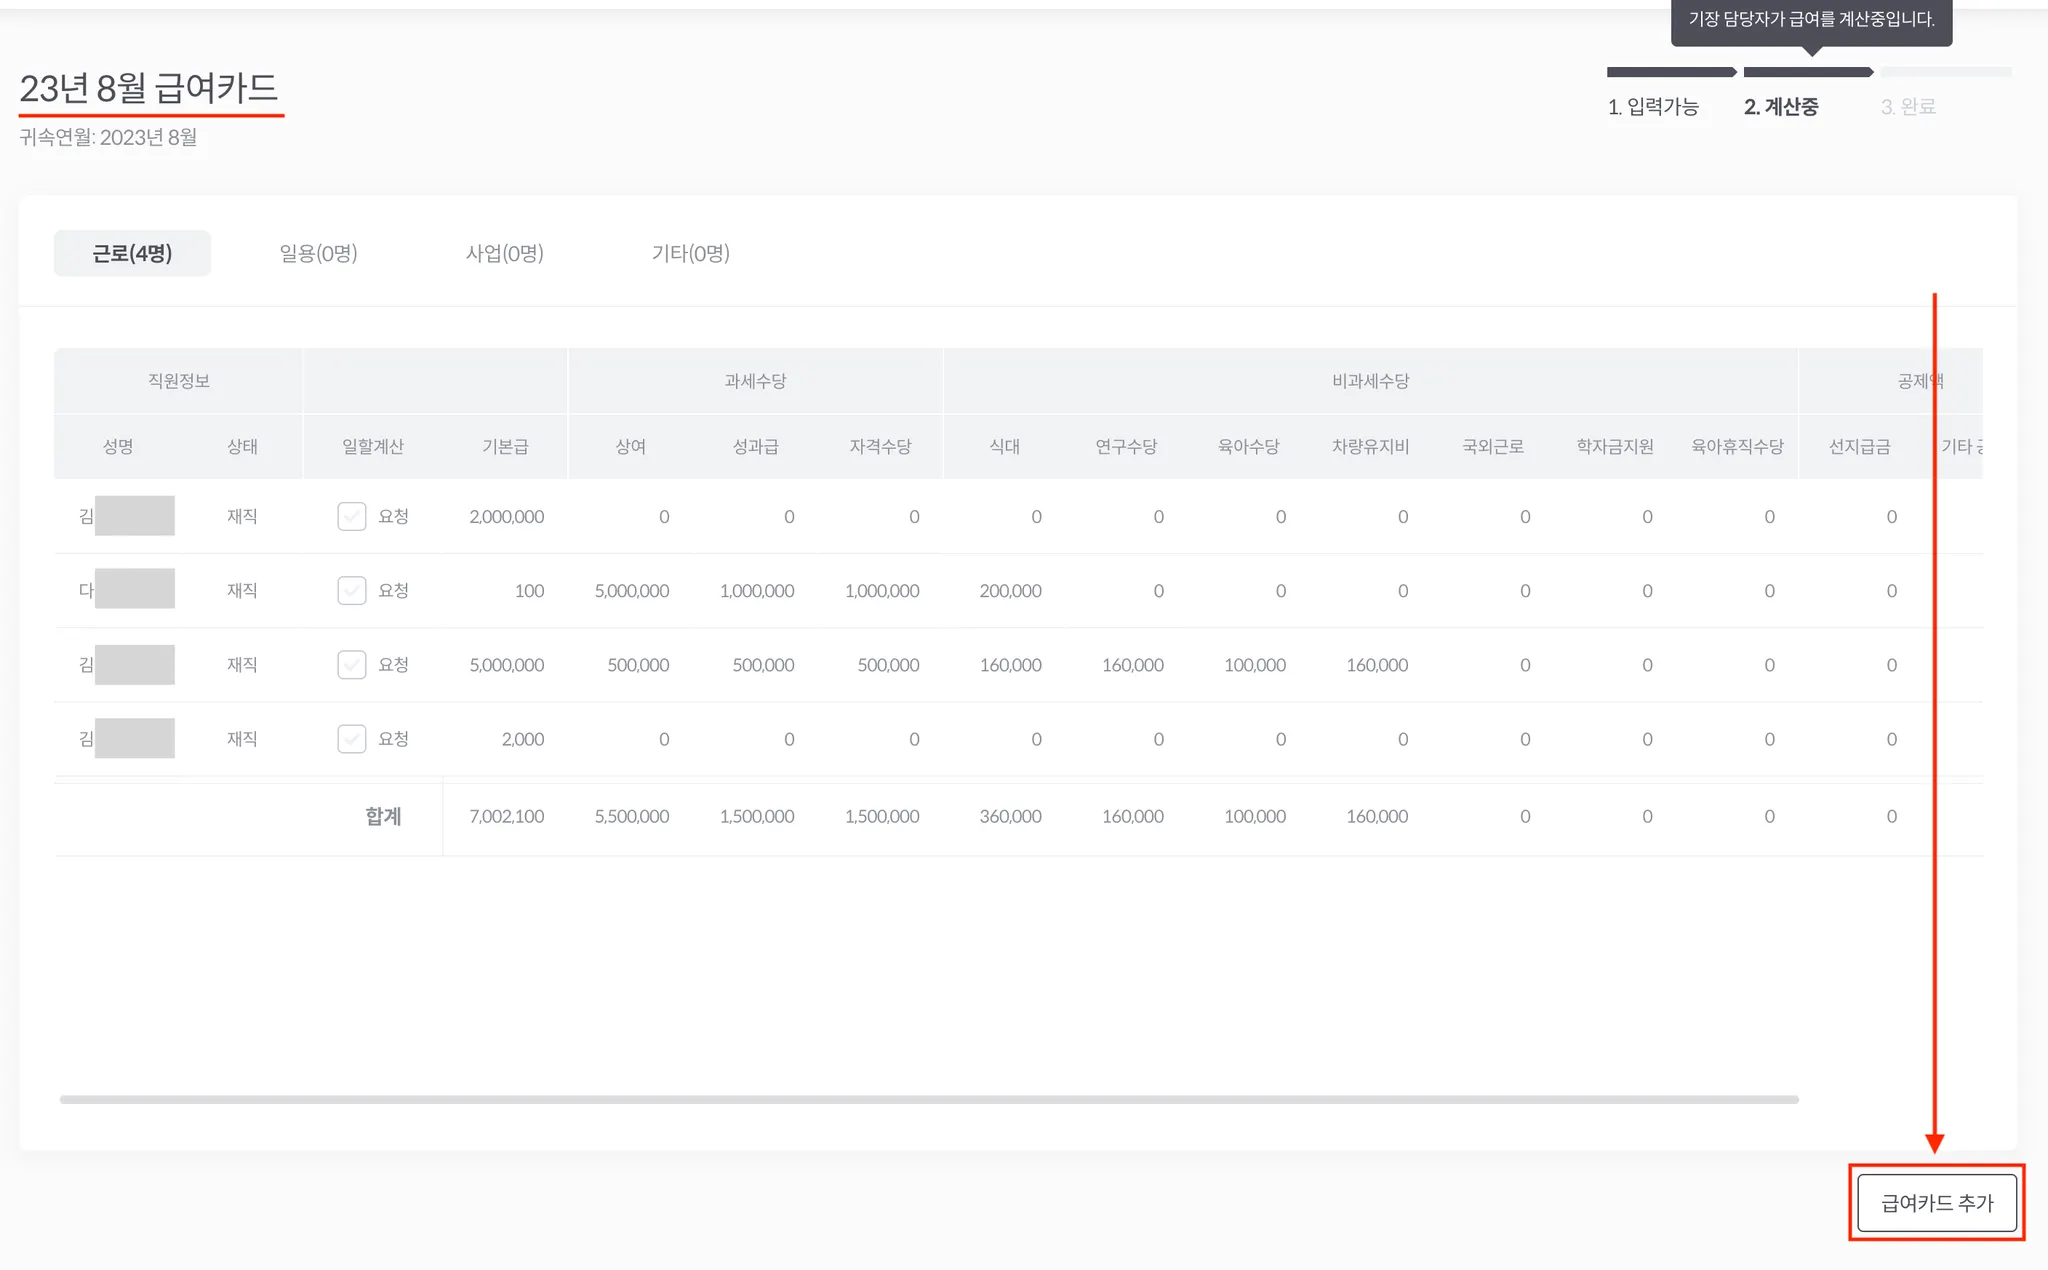This screenshot has width=2048, height=1270.
Task: Check 일괄계산 box for the 2,000,000 base pay row
Action: point(352,516)
